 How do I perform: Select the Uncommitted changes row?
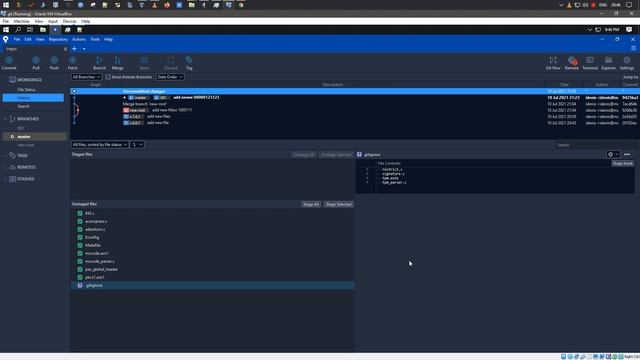[355, 91]
